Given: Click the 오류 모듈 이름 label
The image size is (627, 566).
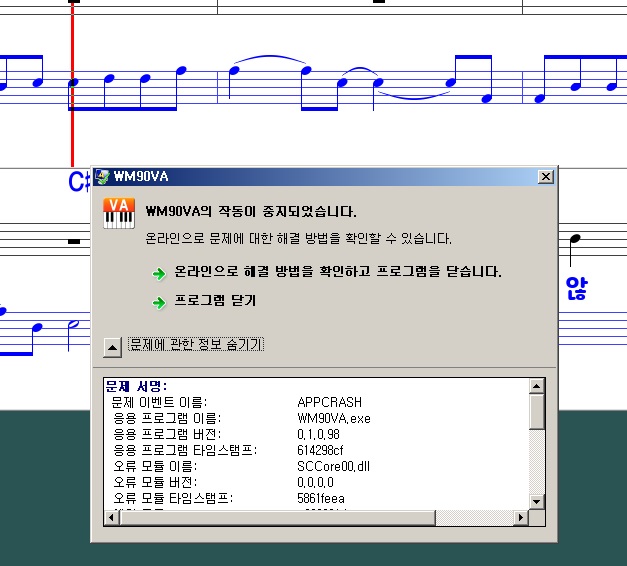Looking at the screenshot, I should (x=155, y=466).
